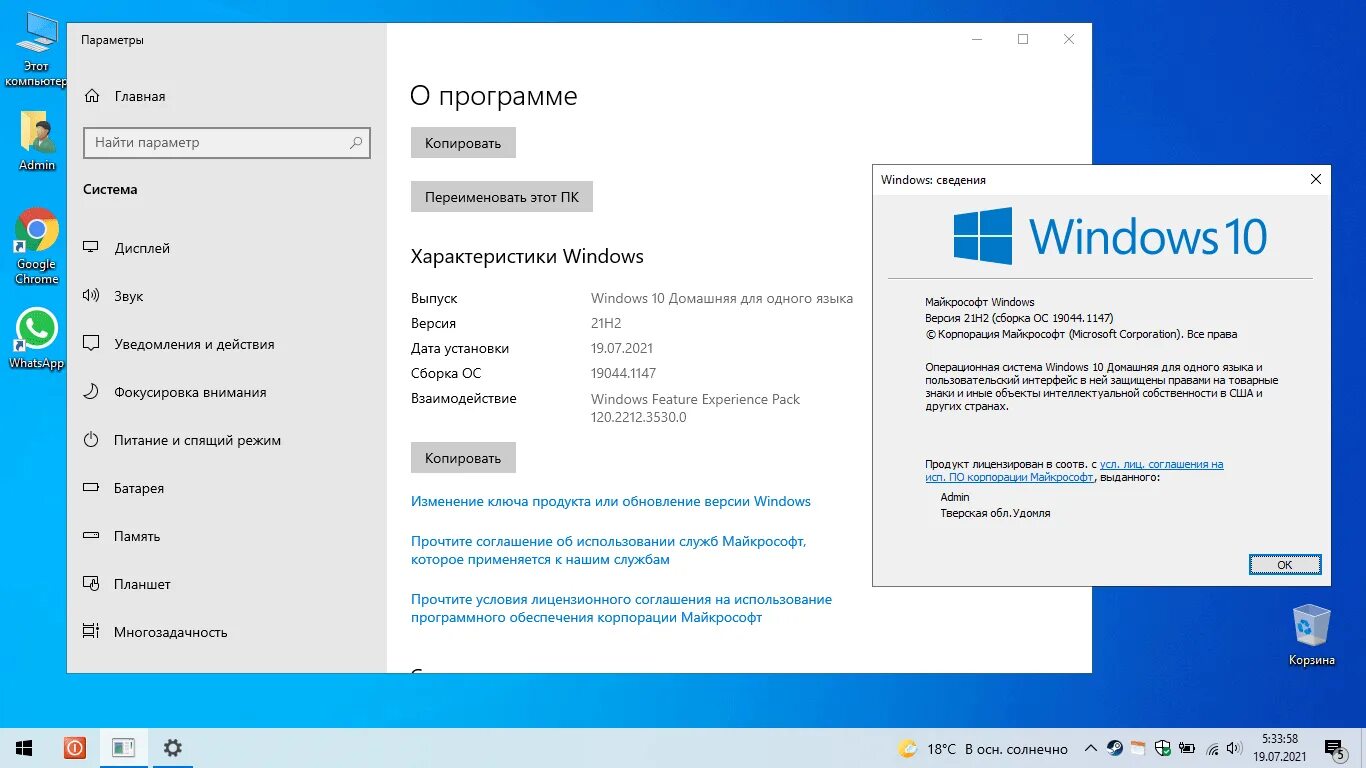The image size is (1366, 768).
Task: Select the Google Chrome desktop shortcut
Action: pyautogui.click(x=37, y=246)
